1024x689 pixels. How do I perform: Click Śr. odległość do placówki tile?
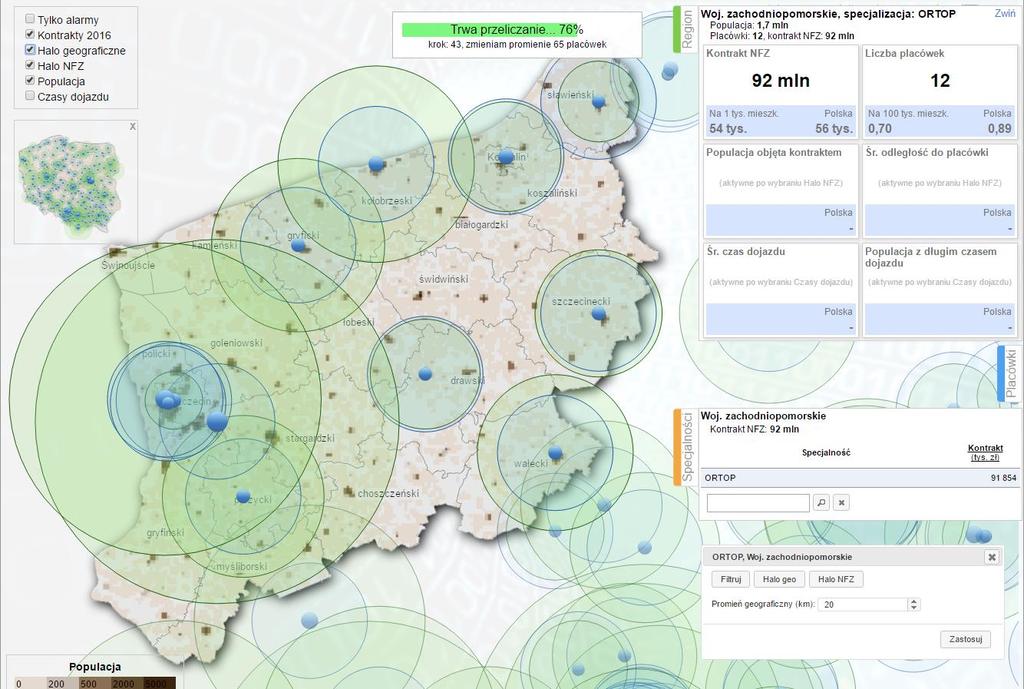[940, 191]
